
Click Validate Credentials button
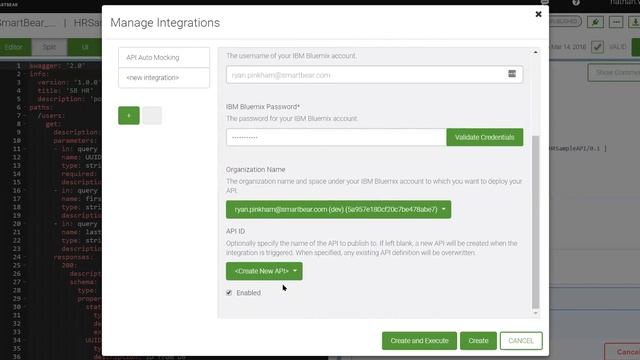point(484,137)
